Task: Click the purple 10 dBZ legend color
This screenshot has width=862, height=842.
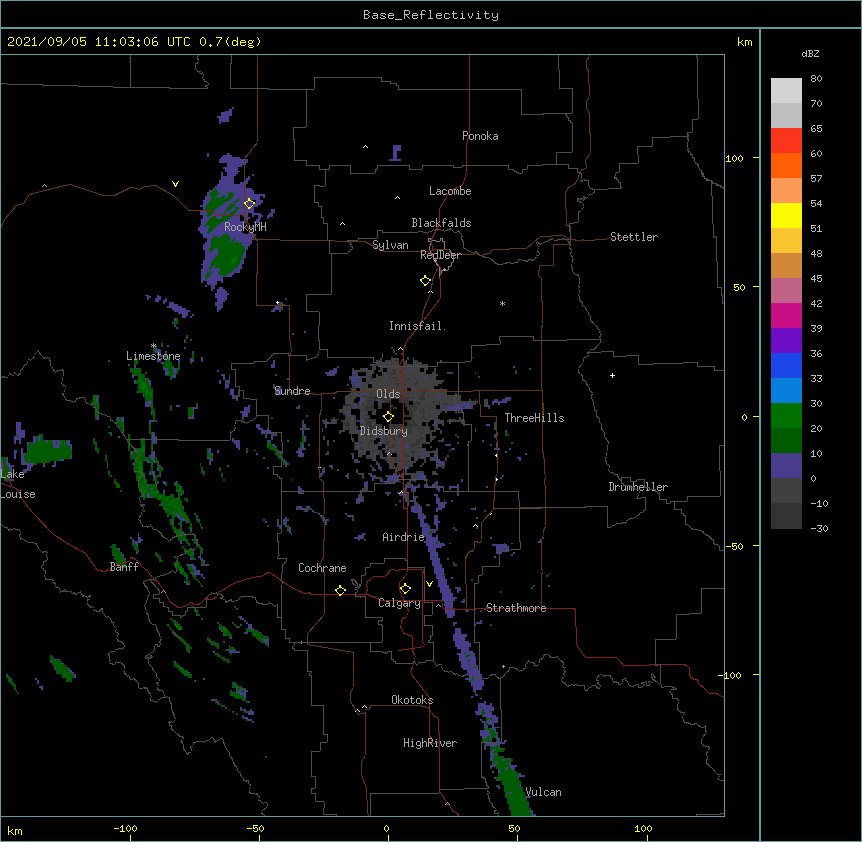Action: pyautogui.click(x=786, y=466)
